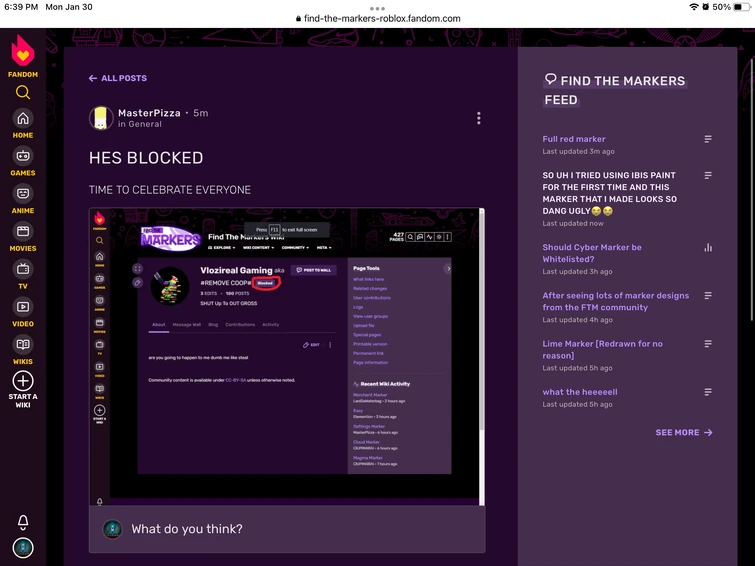The image size is (755, 566).
Task: Click SEE MORE in the feed
Action: [x=684, y=433]
